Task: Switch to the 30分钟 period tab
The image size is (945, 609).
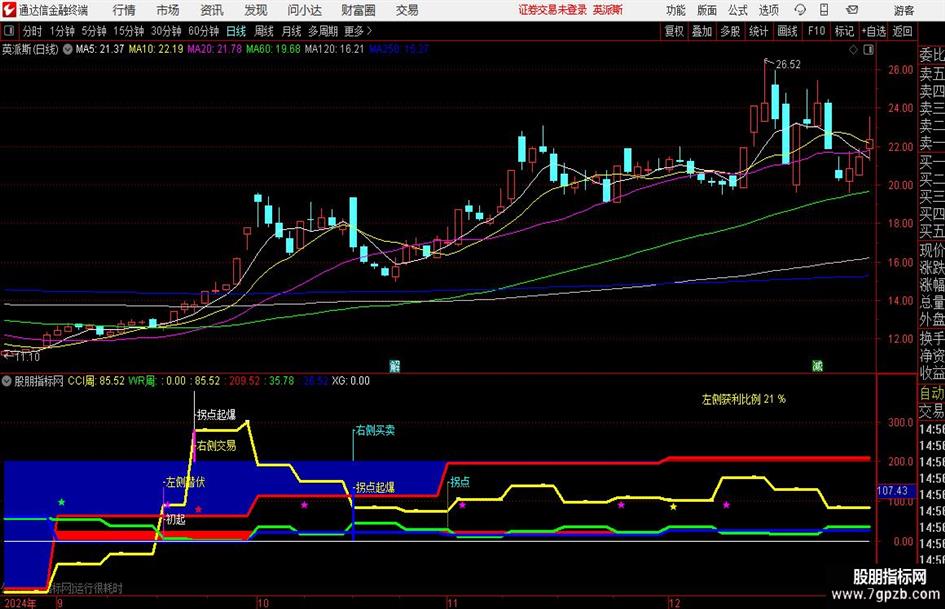Action: click(x=166, y=31)
